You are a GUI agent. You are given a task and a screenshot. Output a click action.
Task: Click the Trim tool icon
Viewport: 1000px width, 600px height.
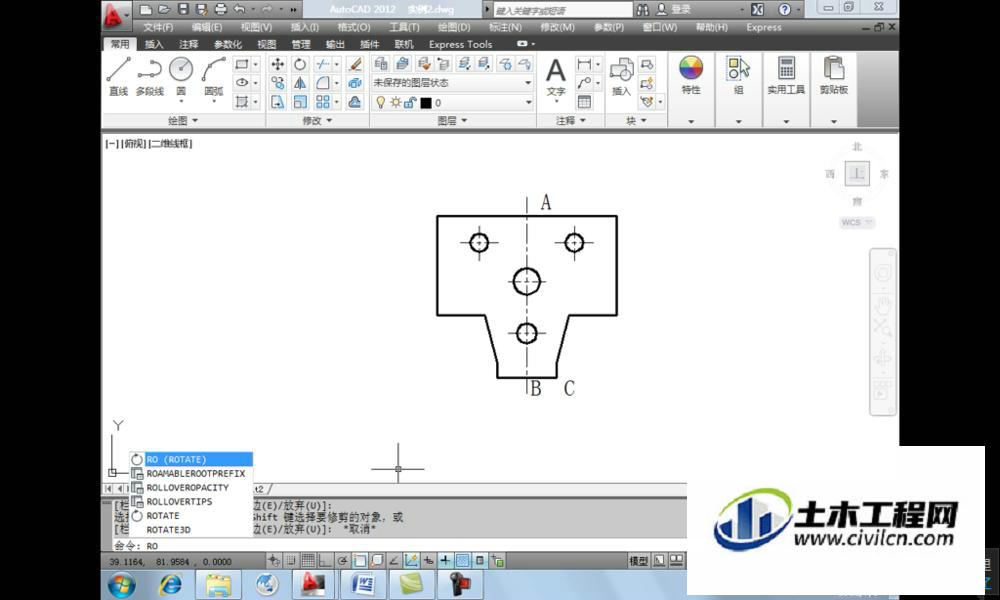pyautogui.click(x=322, y=64)
